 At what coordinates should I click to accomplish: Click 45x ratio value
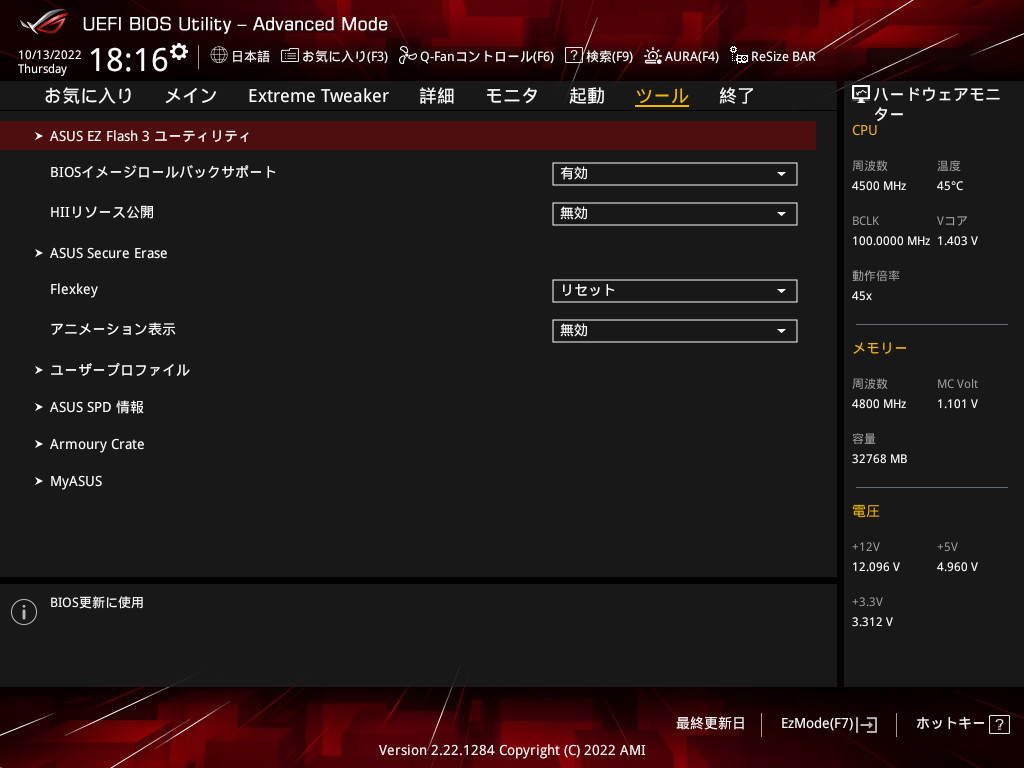point(862,296)
